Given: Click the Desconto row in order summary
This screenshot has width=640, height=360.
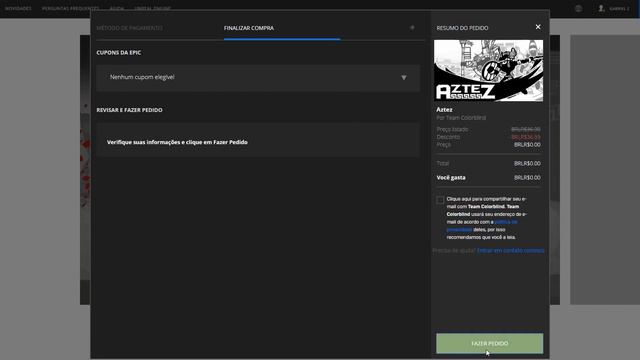Looking at the screenshot, I should coord(489,137).
